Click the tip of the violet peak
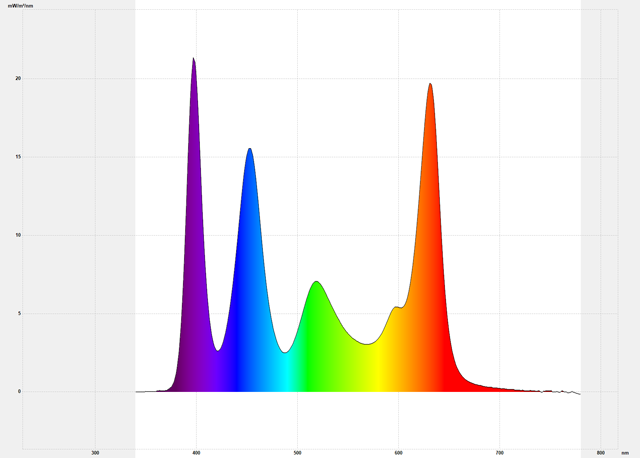This screenshot has width=640, height=458. pos(193,58)
